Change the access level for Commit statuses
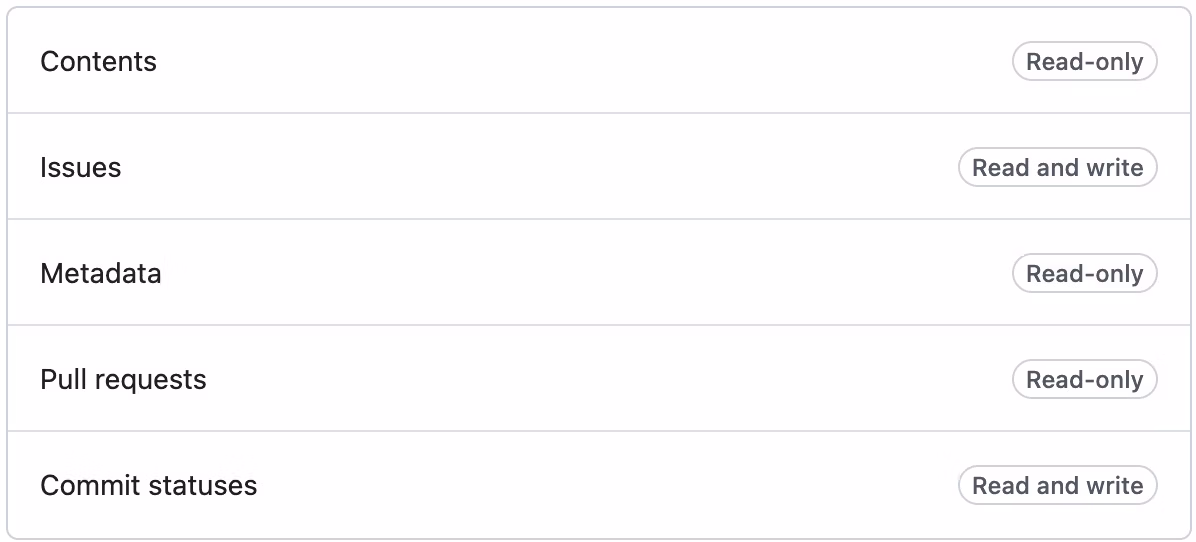This screenshot has height=542, width=1196. 1057,486
